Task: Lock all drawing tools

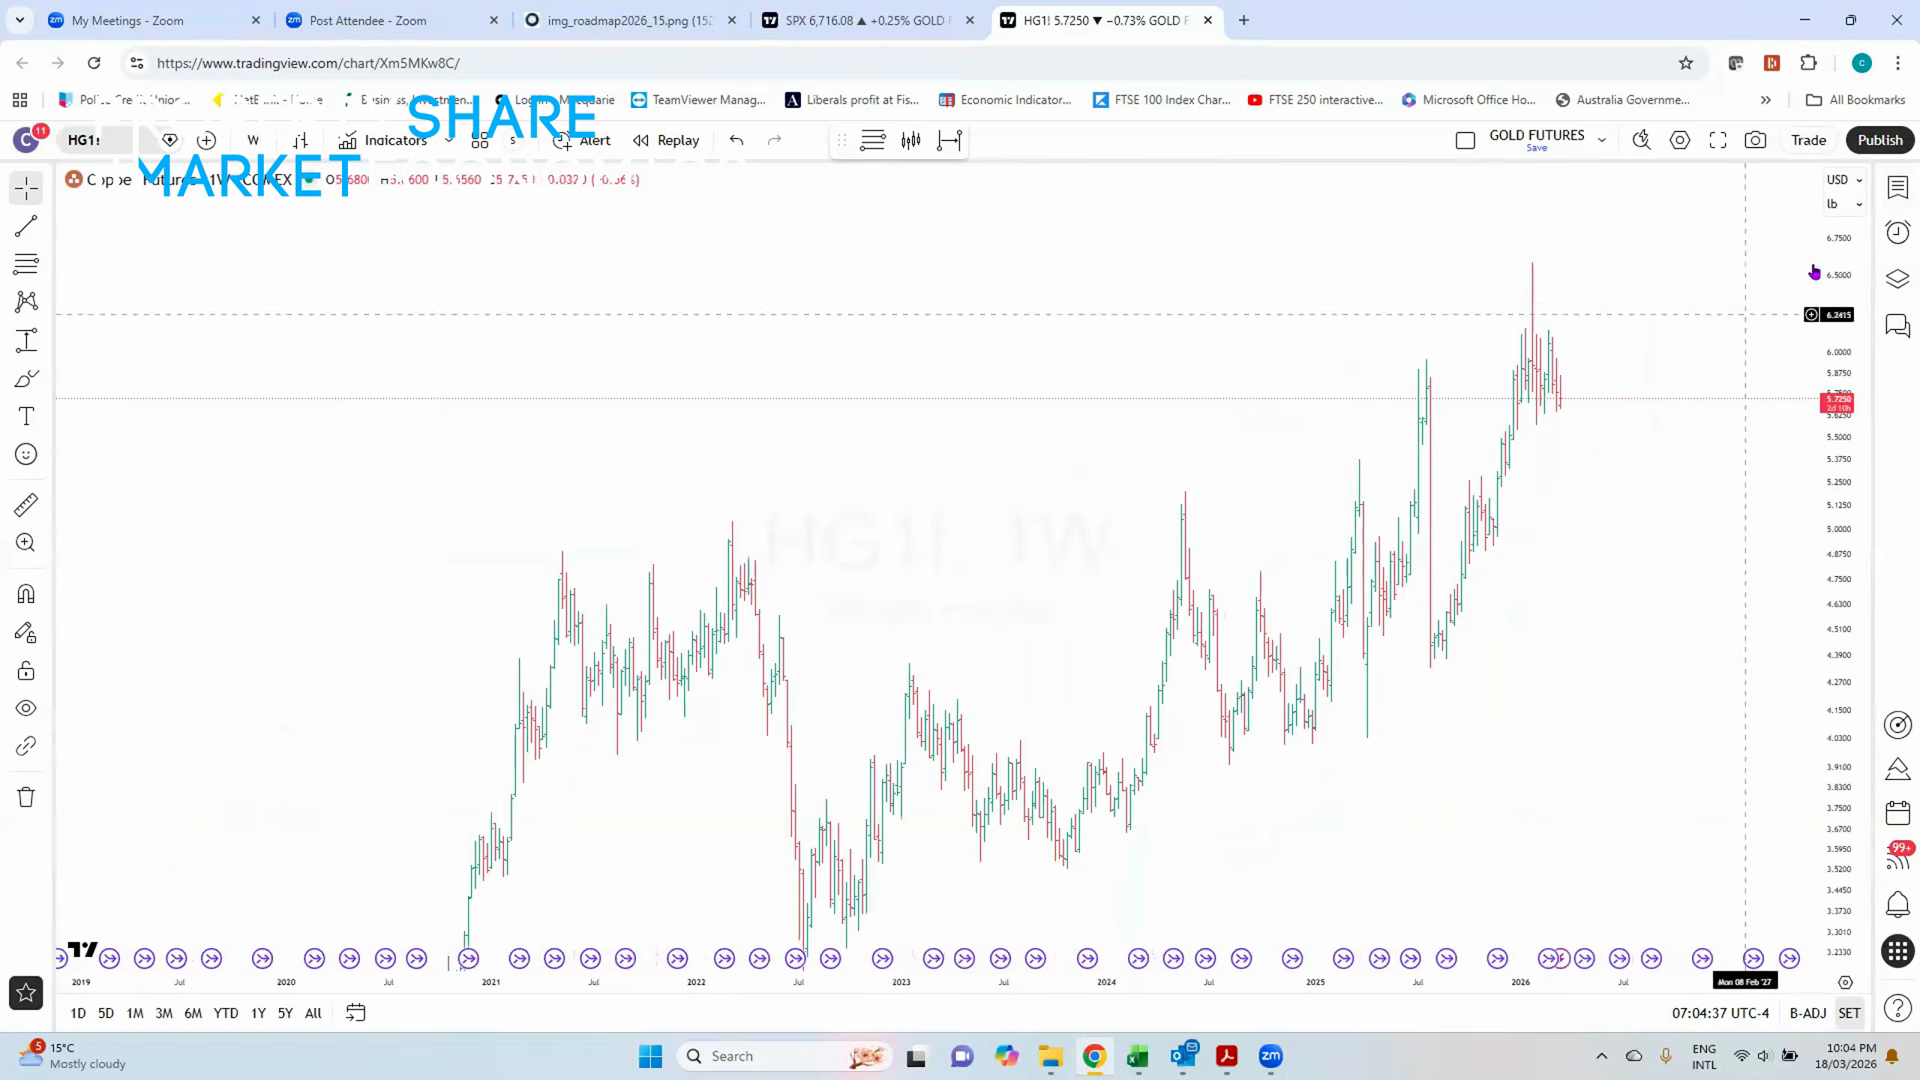Action: click(x=25, y=670)
